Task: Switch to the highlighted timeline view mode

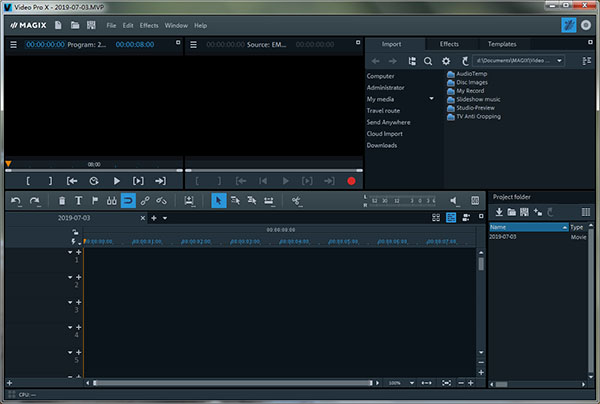Action: [x=451, y=218]
